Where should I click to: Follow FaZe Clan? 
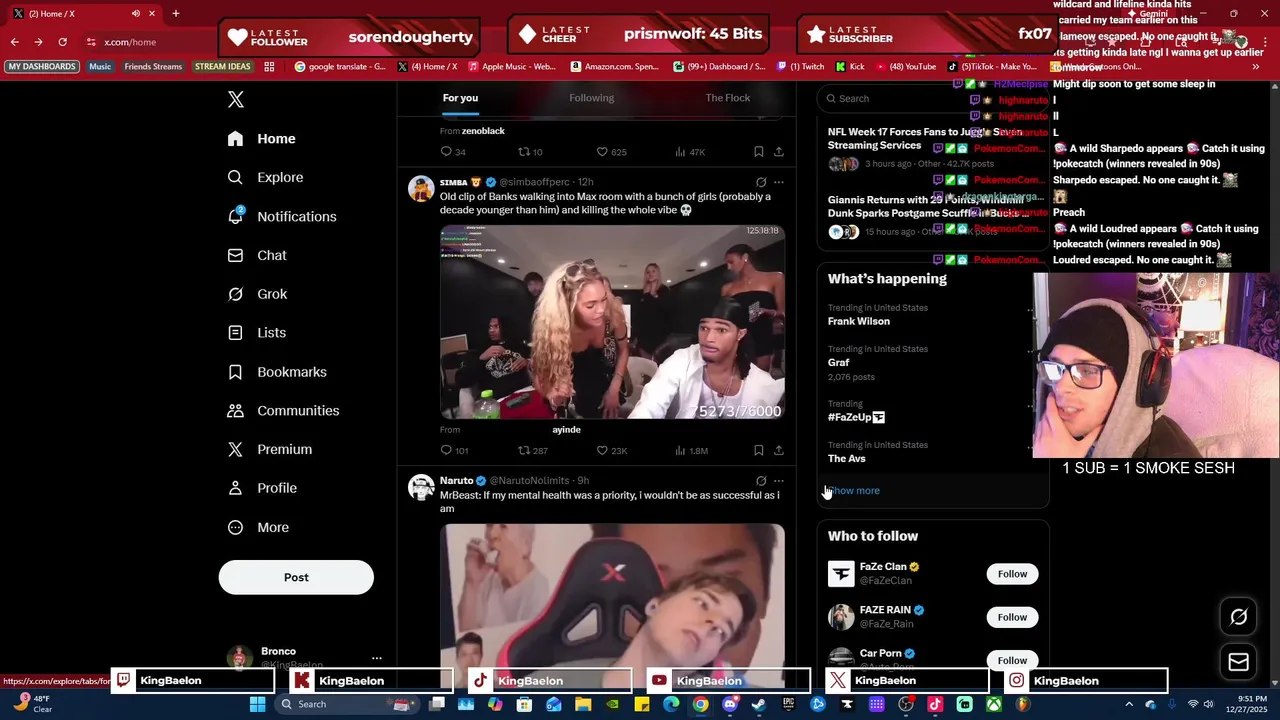pyautogui.click(x=1012, y=574)
